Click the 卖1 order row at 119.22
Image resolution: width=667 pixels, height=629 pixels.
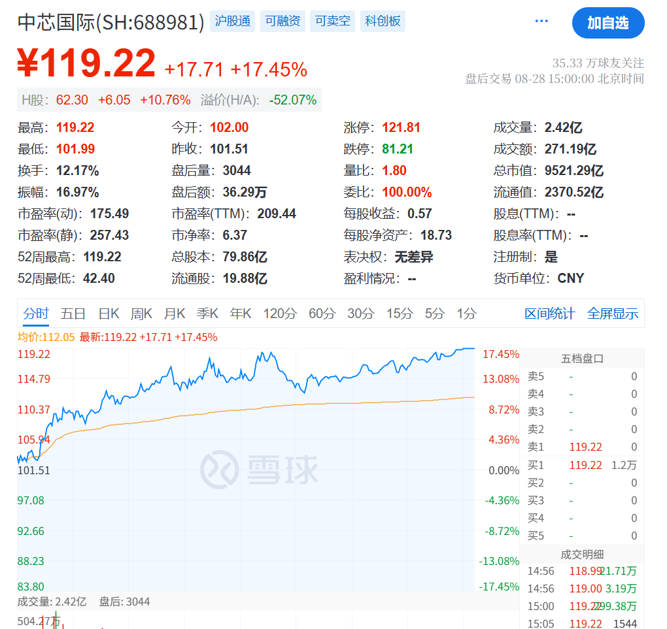(582, 447)
